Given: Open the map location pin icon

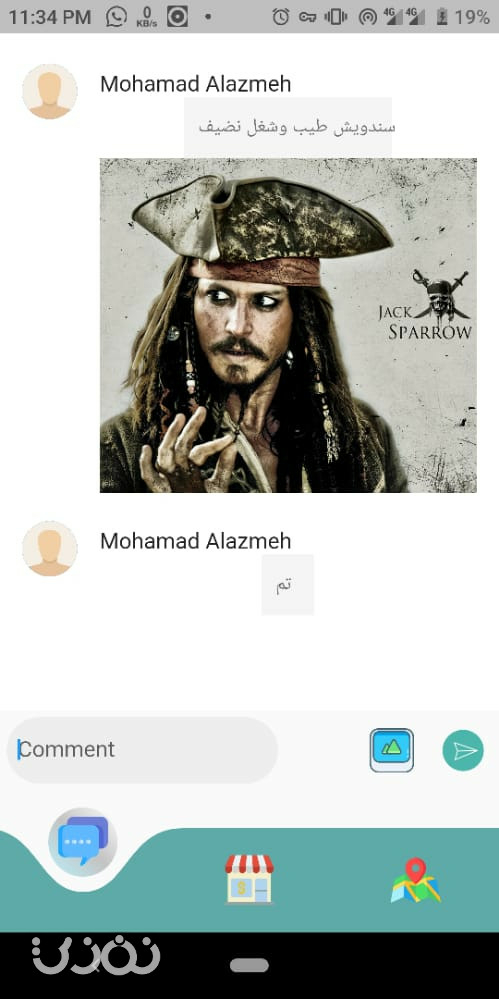Looking at the screenshot, I should coord(416,880).
